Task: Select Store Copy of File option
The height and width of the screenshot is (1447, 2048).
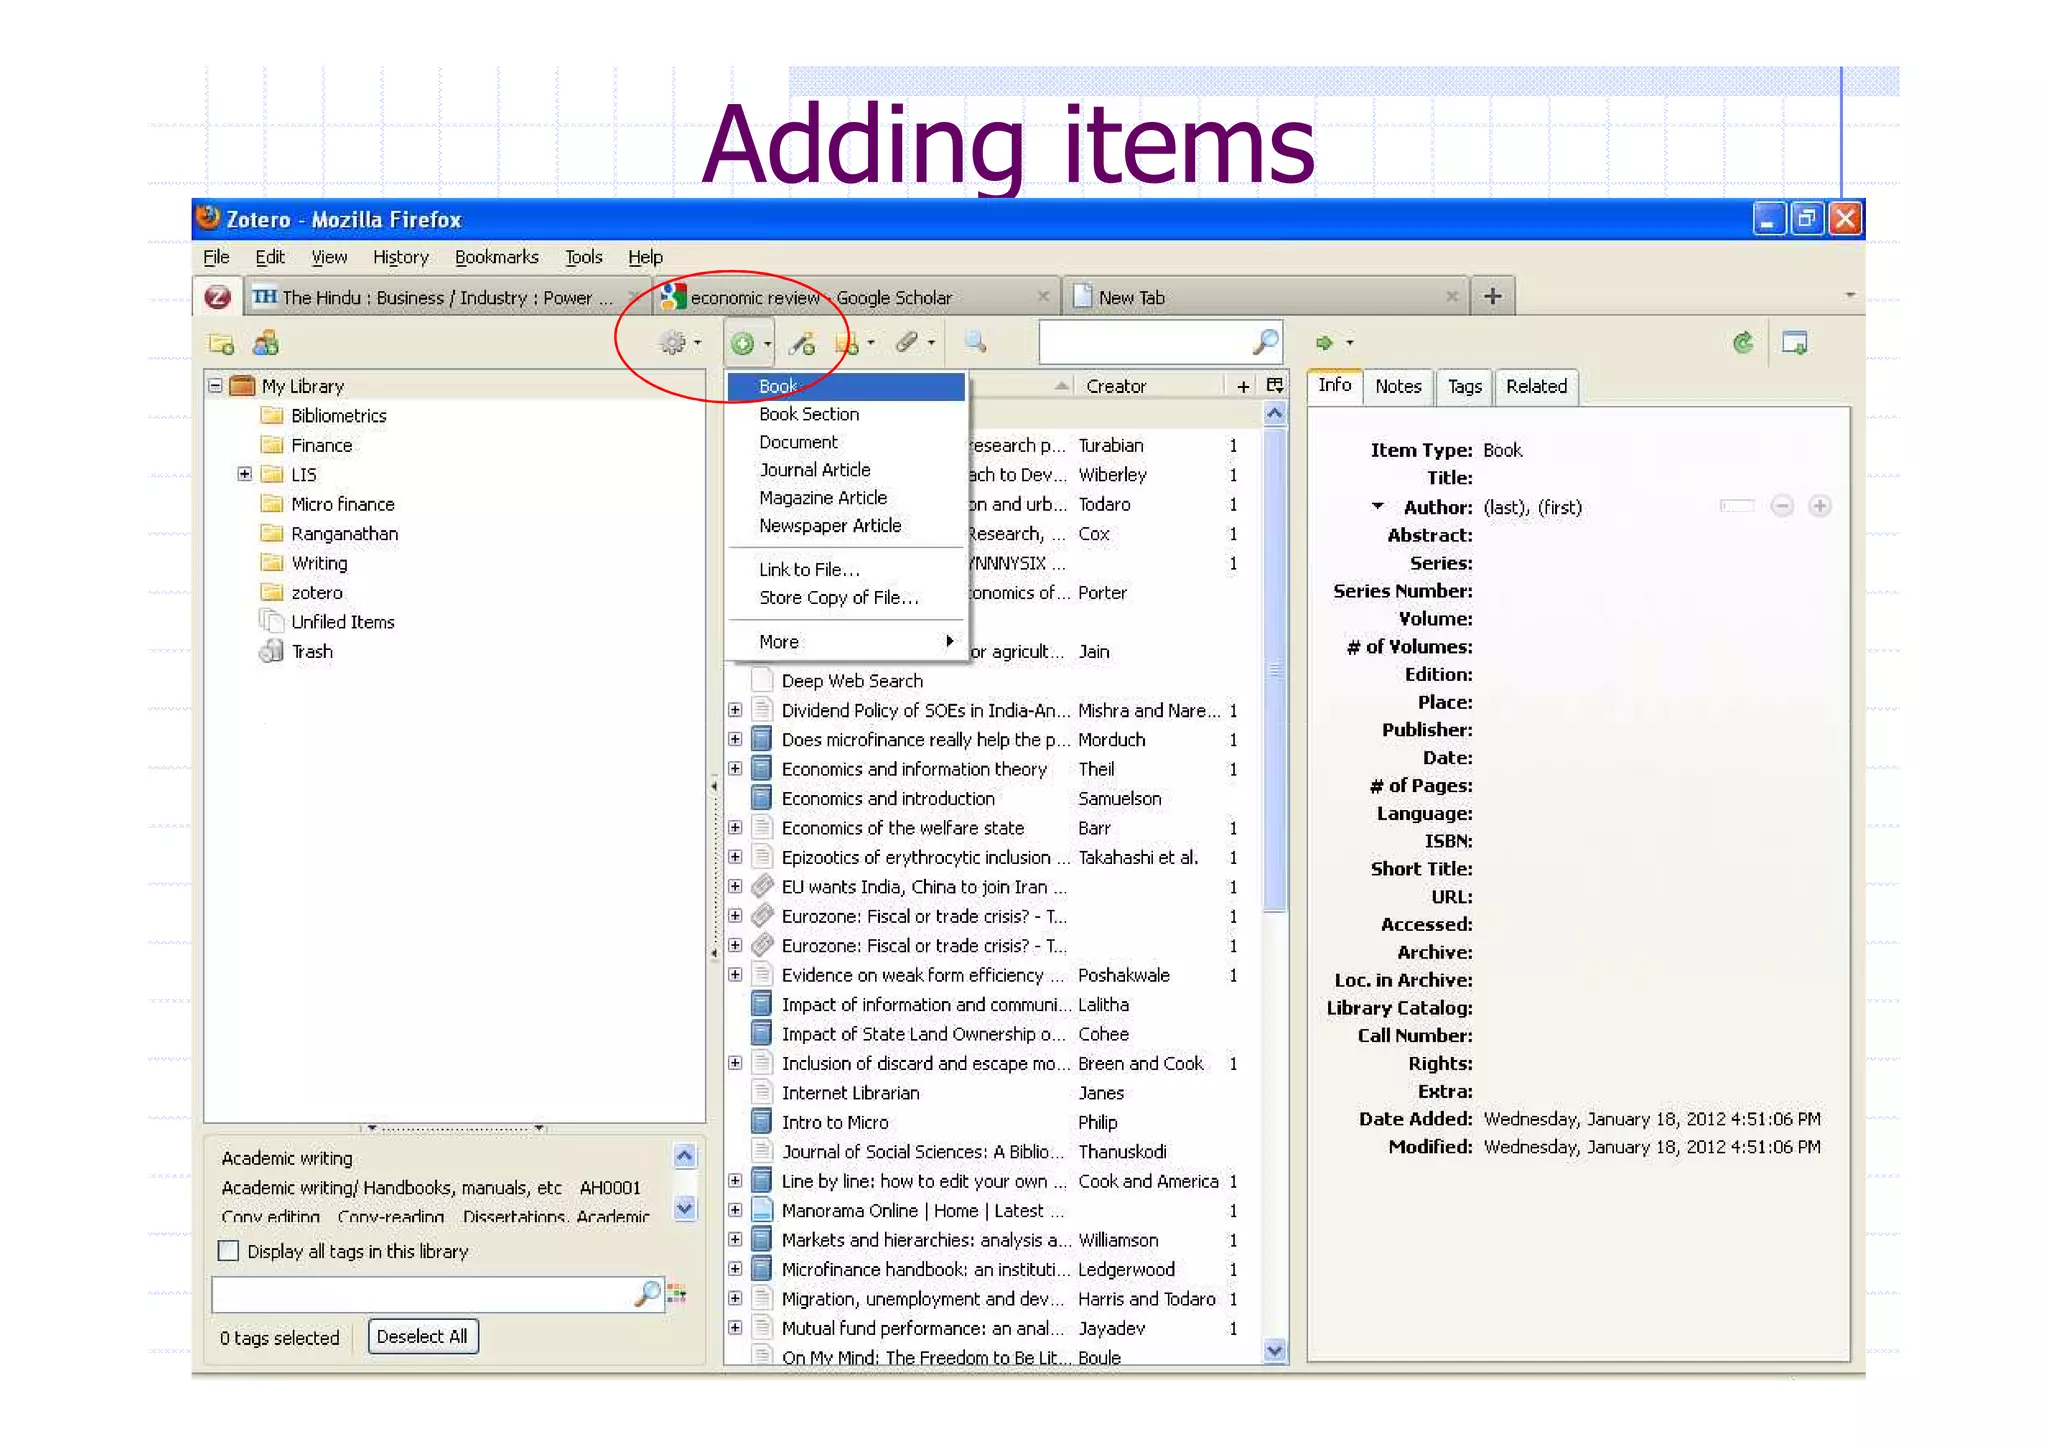Action: [838, 597]
